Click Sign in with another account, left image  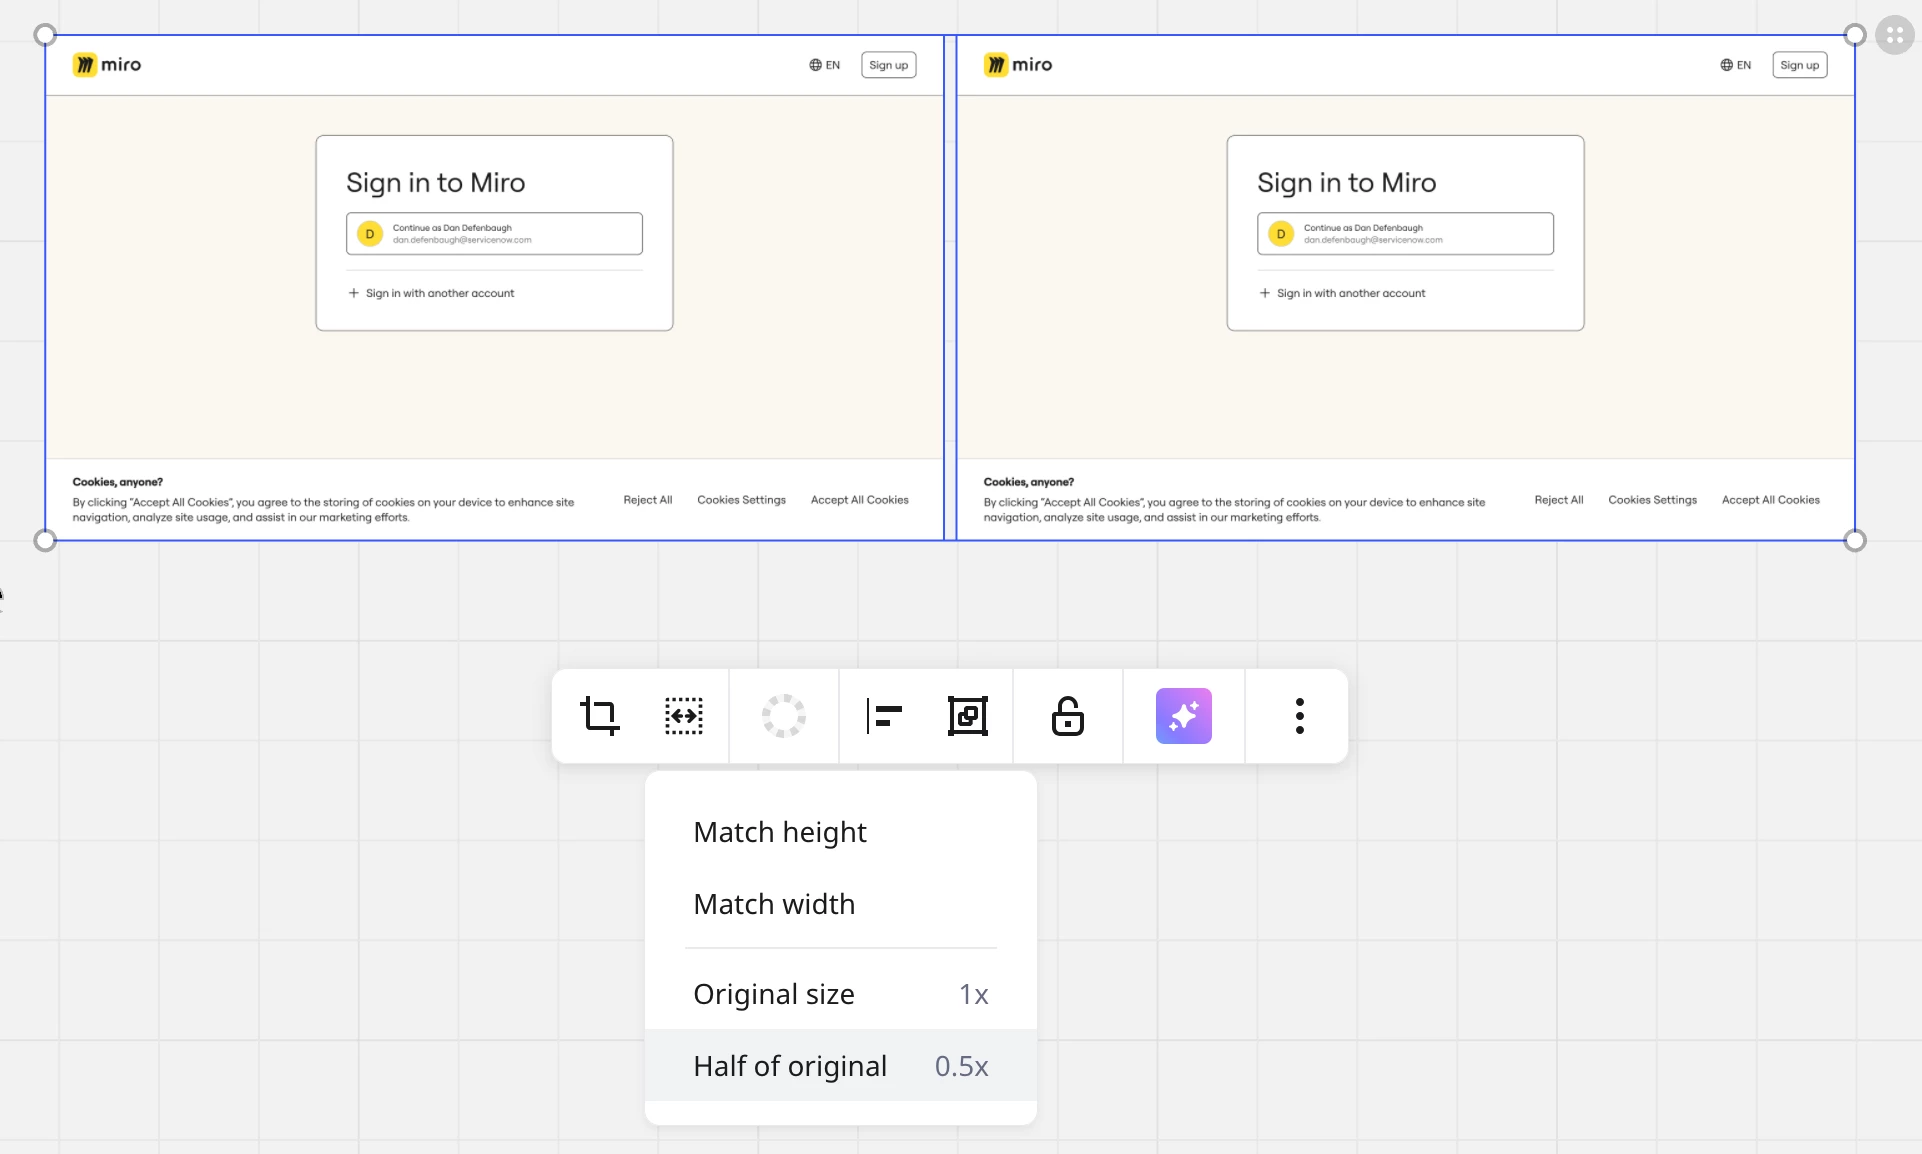(439, 293)
